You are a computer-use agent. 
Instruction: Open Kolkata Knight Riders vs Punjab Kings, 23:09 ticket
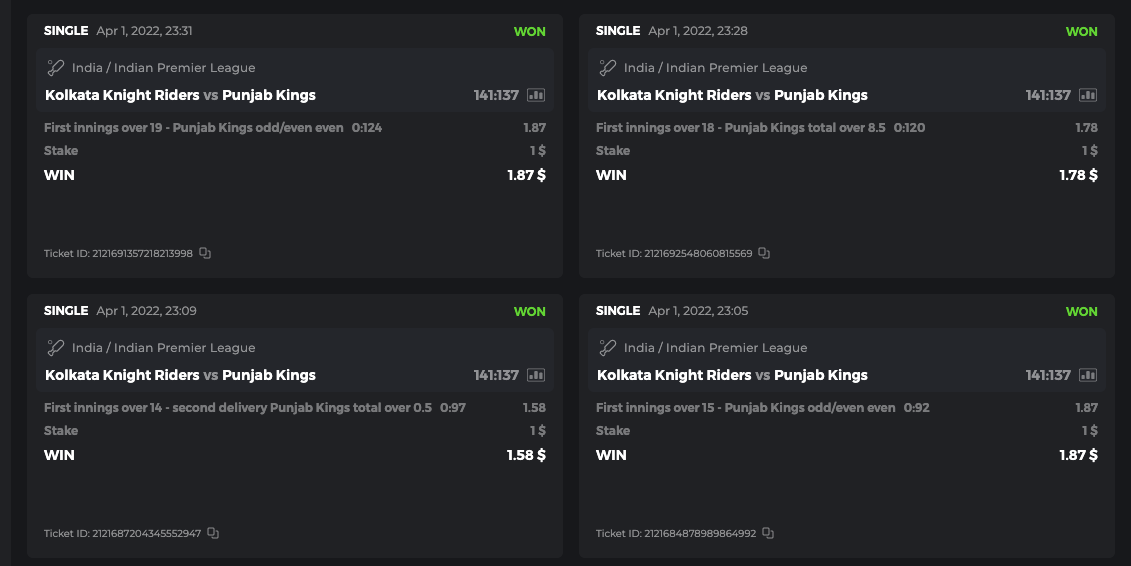(x=180, y=376)
